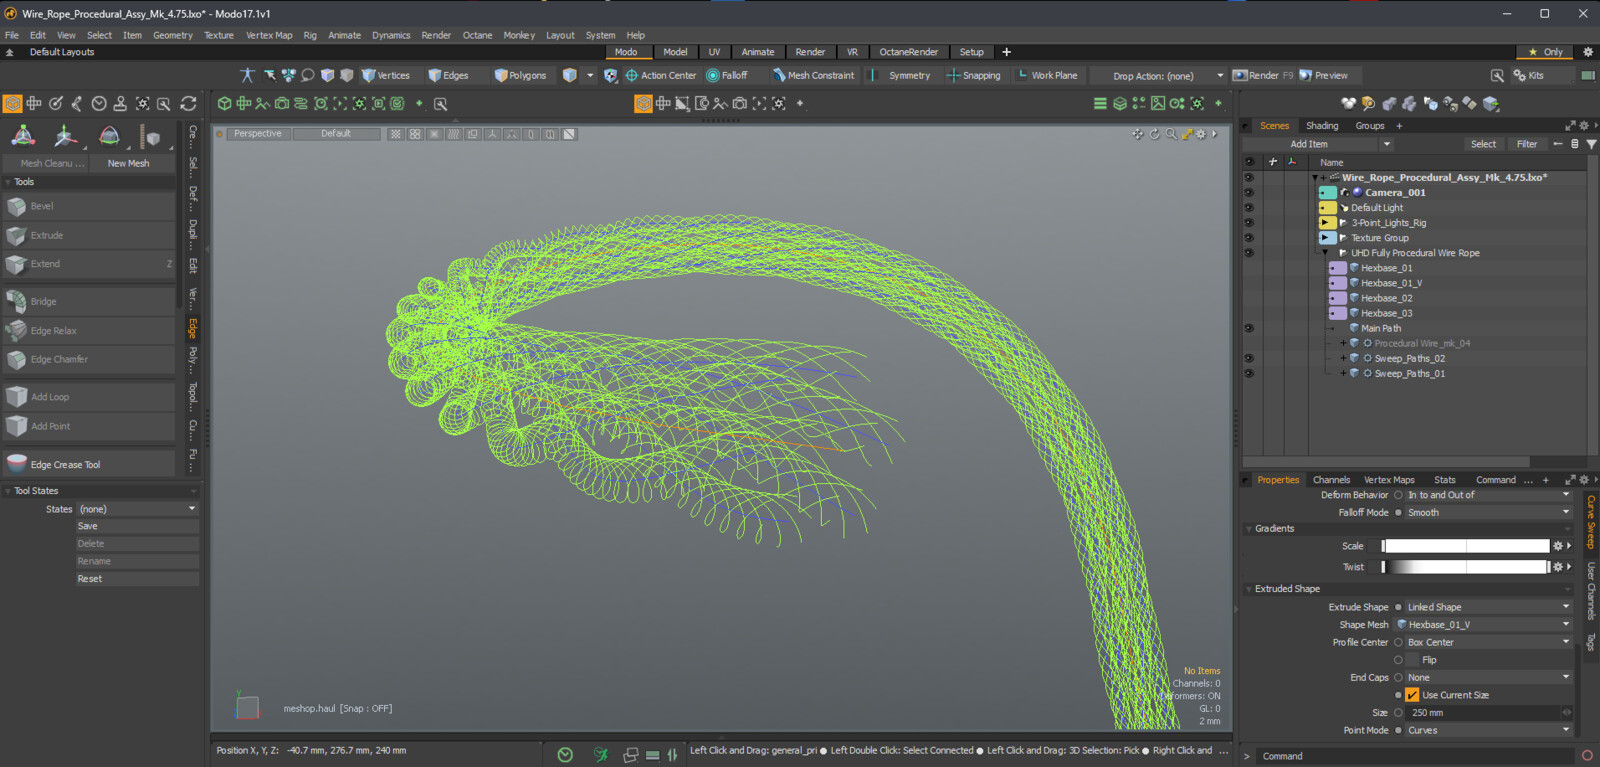Switch to Vertices selection mode

386,75
